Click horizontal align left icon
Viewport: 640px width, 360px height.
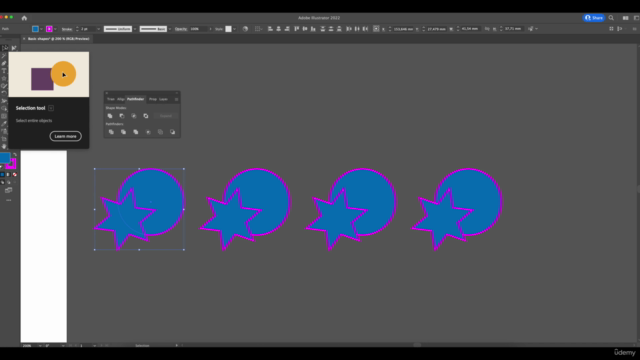[x=270, y=29]
